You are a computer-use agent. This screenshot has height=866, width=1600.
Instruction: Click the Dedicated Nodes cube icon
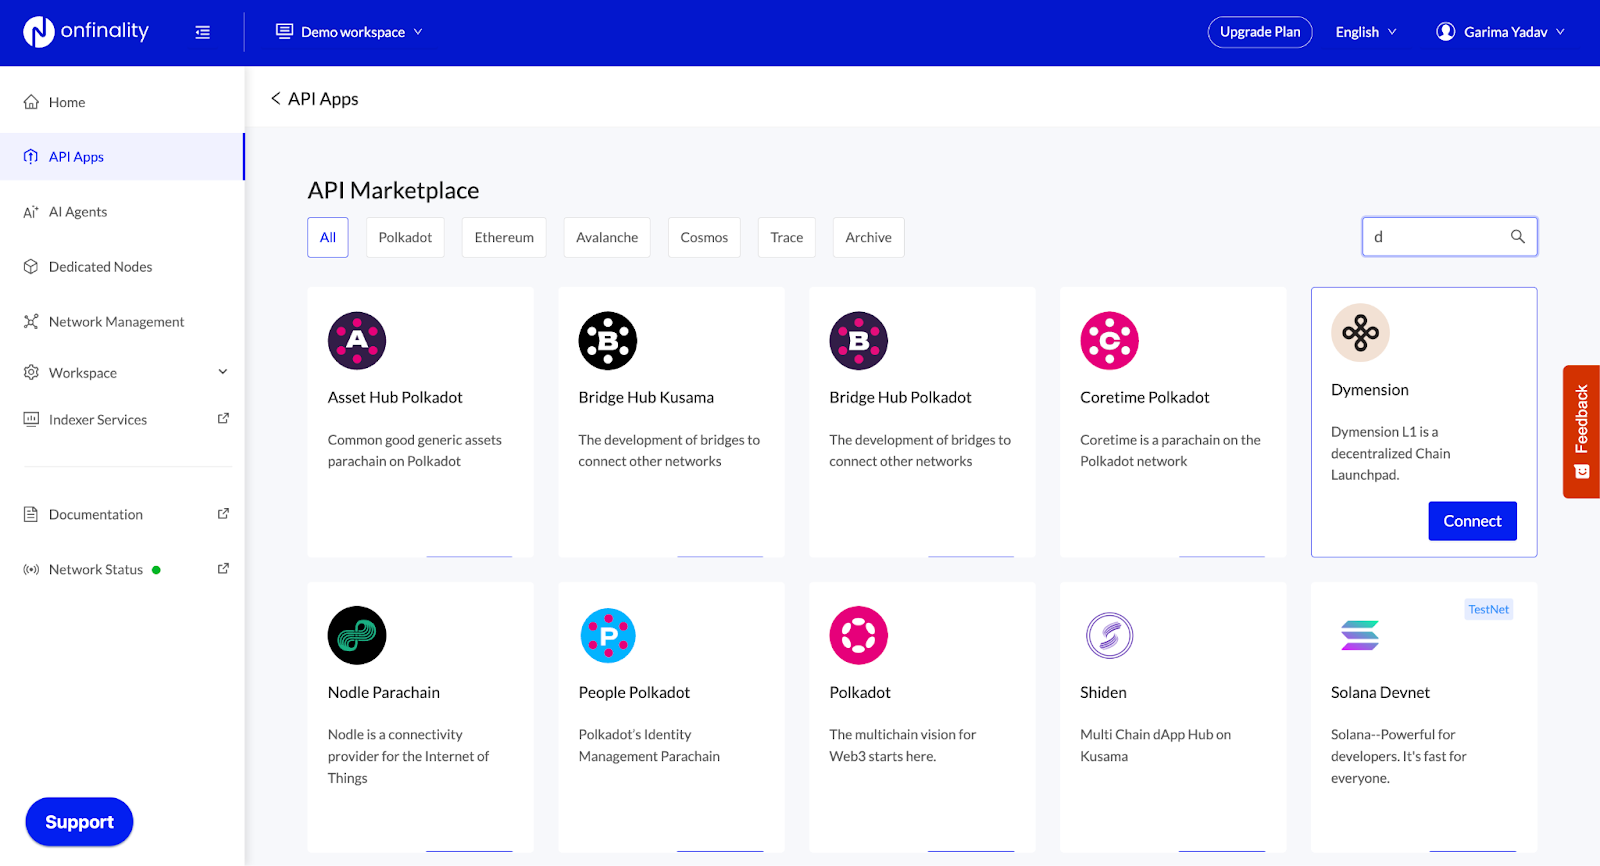point(31,267)
